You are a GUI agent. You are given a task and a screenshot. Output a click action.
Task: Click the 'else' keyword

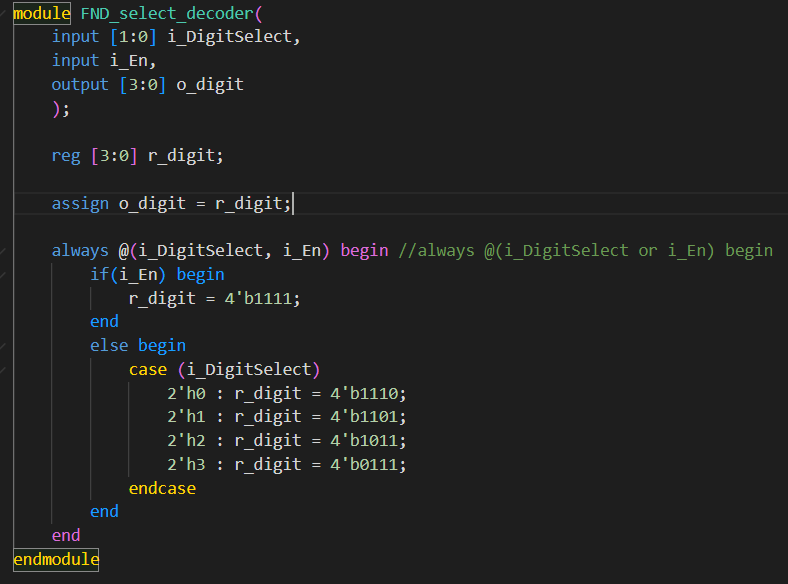[109, 346]
